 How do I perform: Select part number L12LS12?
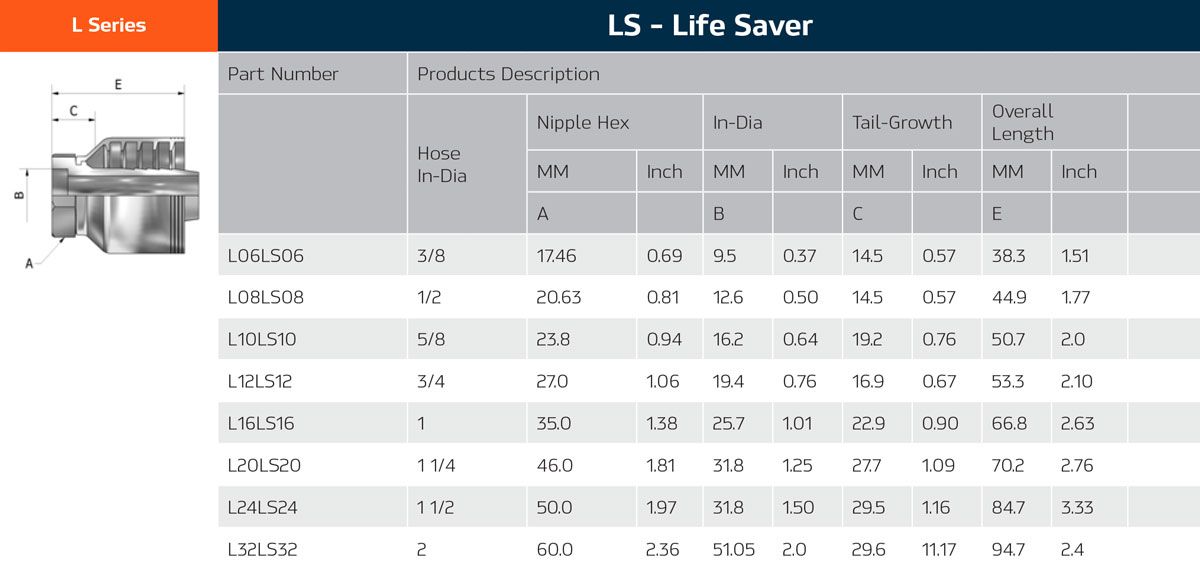pyautogui.click(x=260, y=381)
